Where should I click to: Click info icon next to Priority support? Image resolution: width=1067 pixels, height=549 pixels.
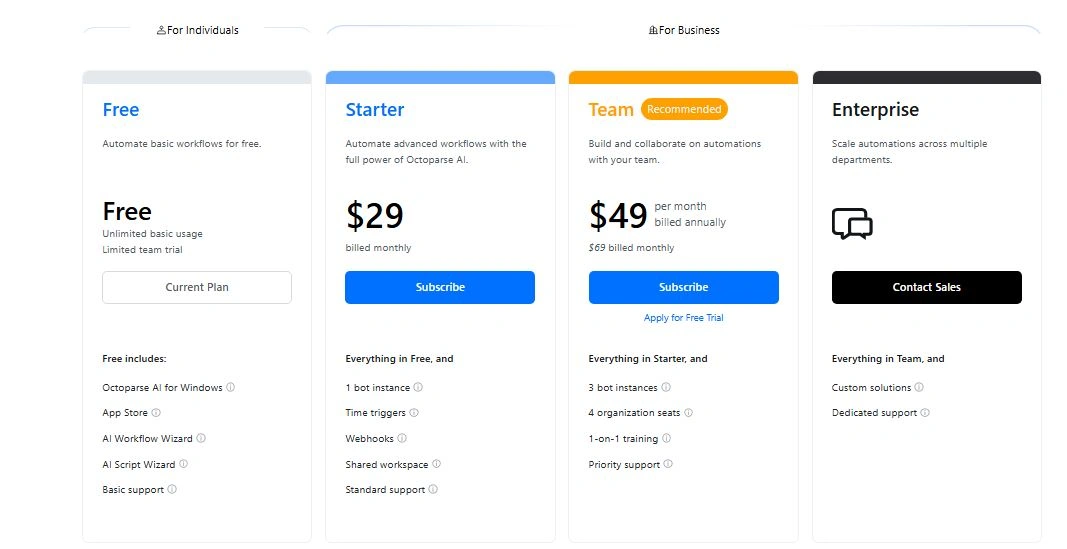coord(668,464)
